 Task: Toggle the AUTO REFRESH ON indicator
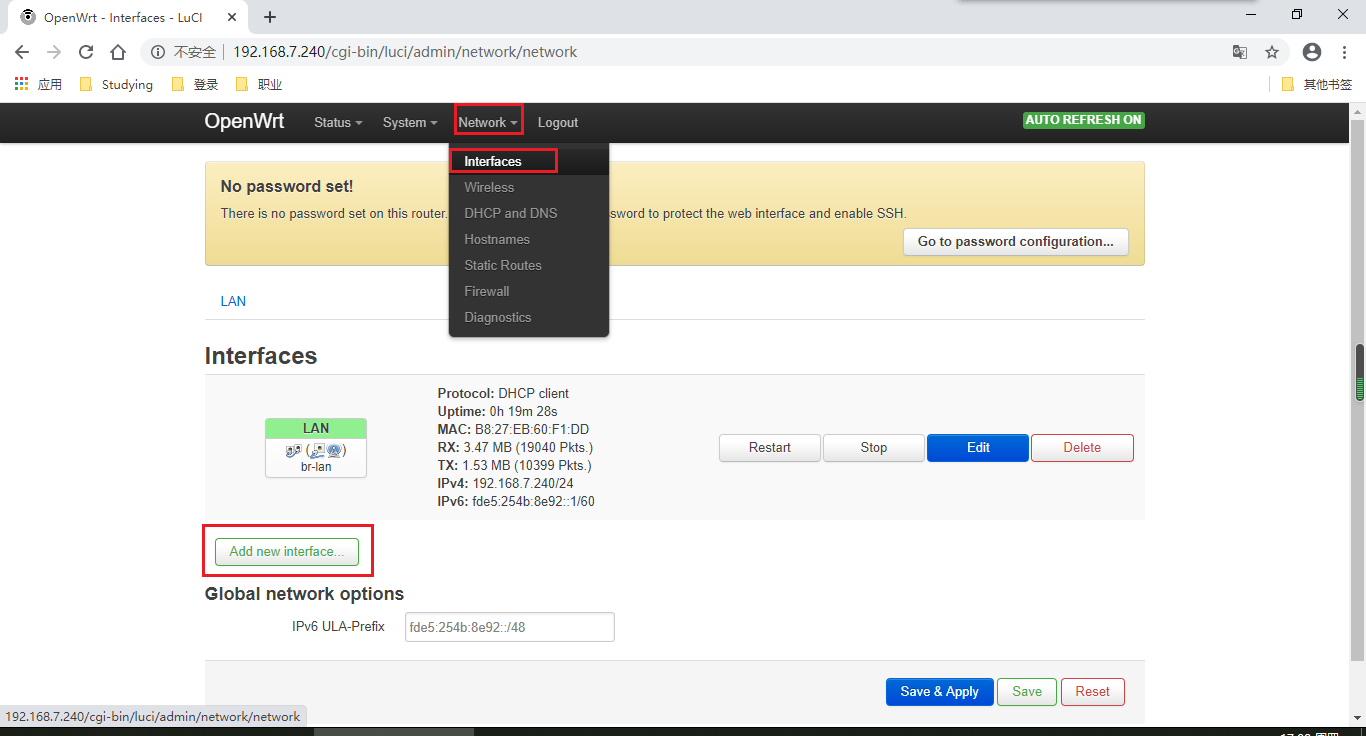[1084, 120]
